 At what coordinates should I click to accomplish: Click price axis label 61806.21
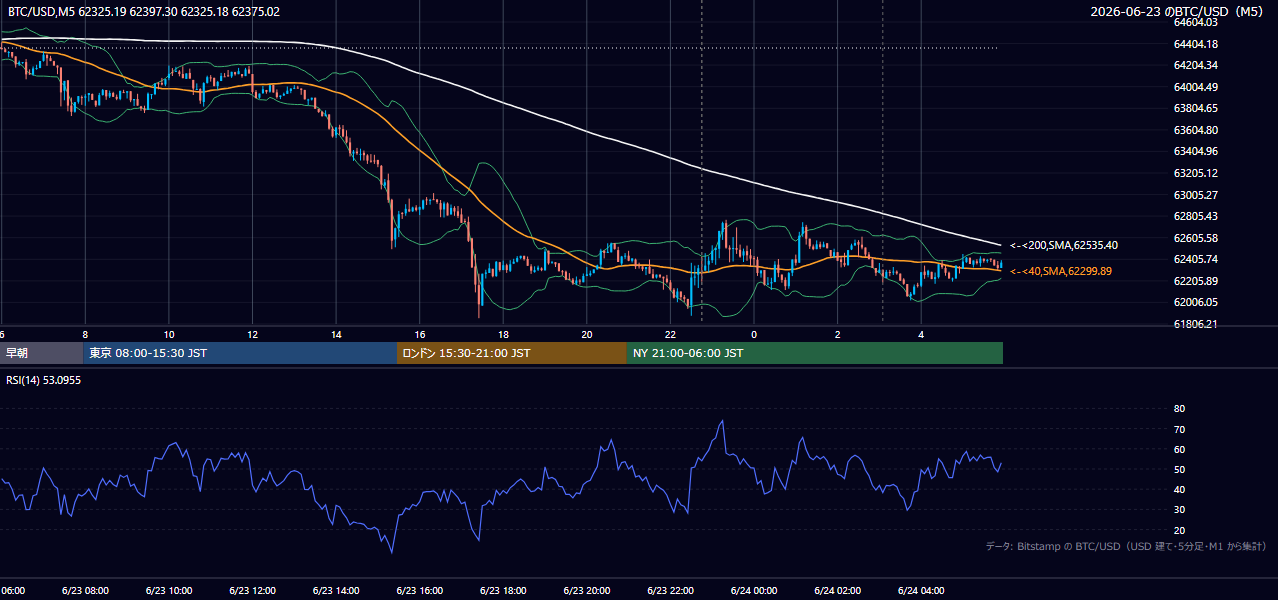1195,324
